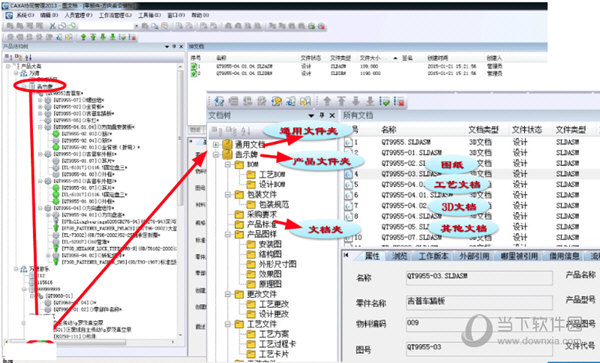
Task: Select the 设计BOM folder
Action: tap(266, 185)
